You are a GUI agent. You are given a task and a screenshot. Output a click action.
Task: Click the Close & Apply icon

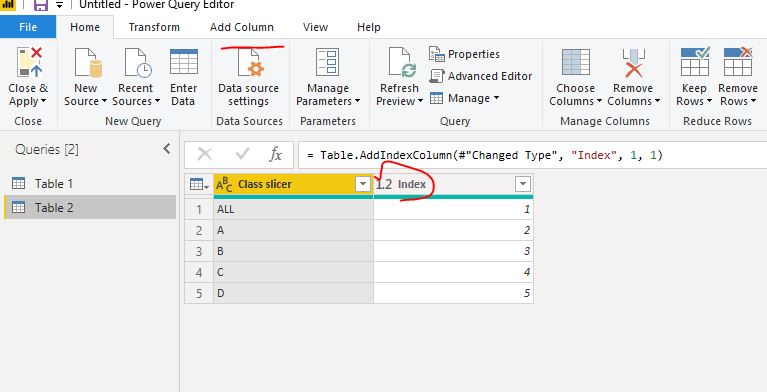pos(28,63)
